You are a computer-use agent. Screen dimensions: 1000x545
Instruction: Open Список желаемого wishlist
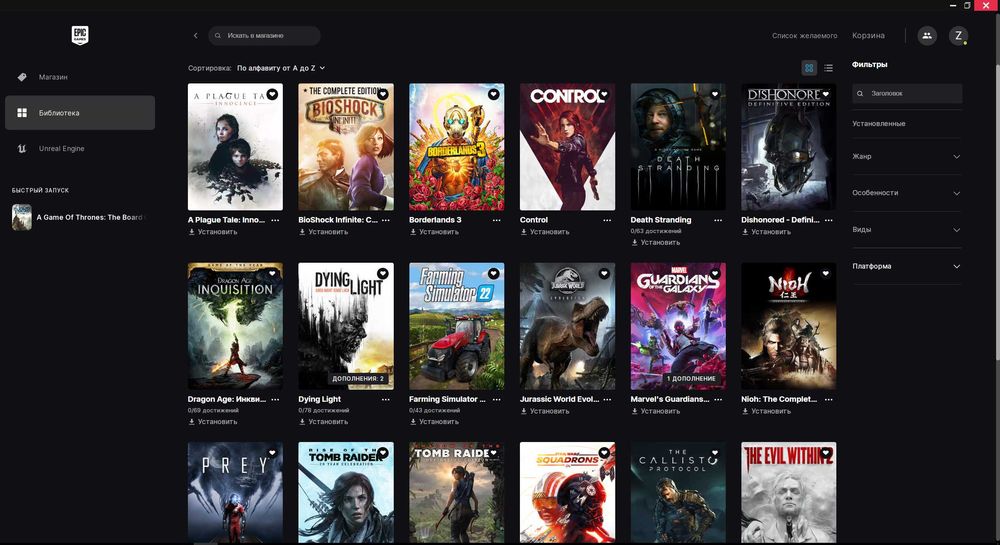coord(804,36)
